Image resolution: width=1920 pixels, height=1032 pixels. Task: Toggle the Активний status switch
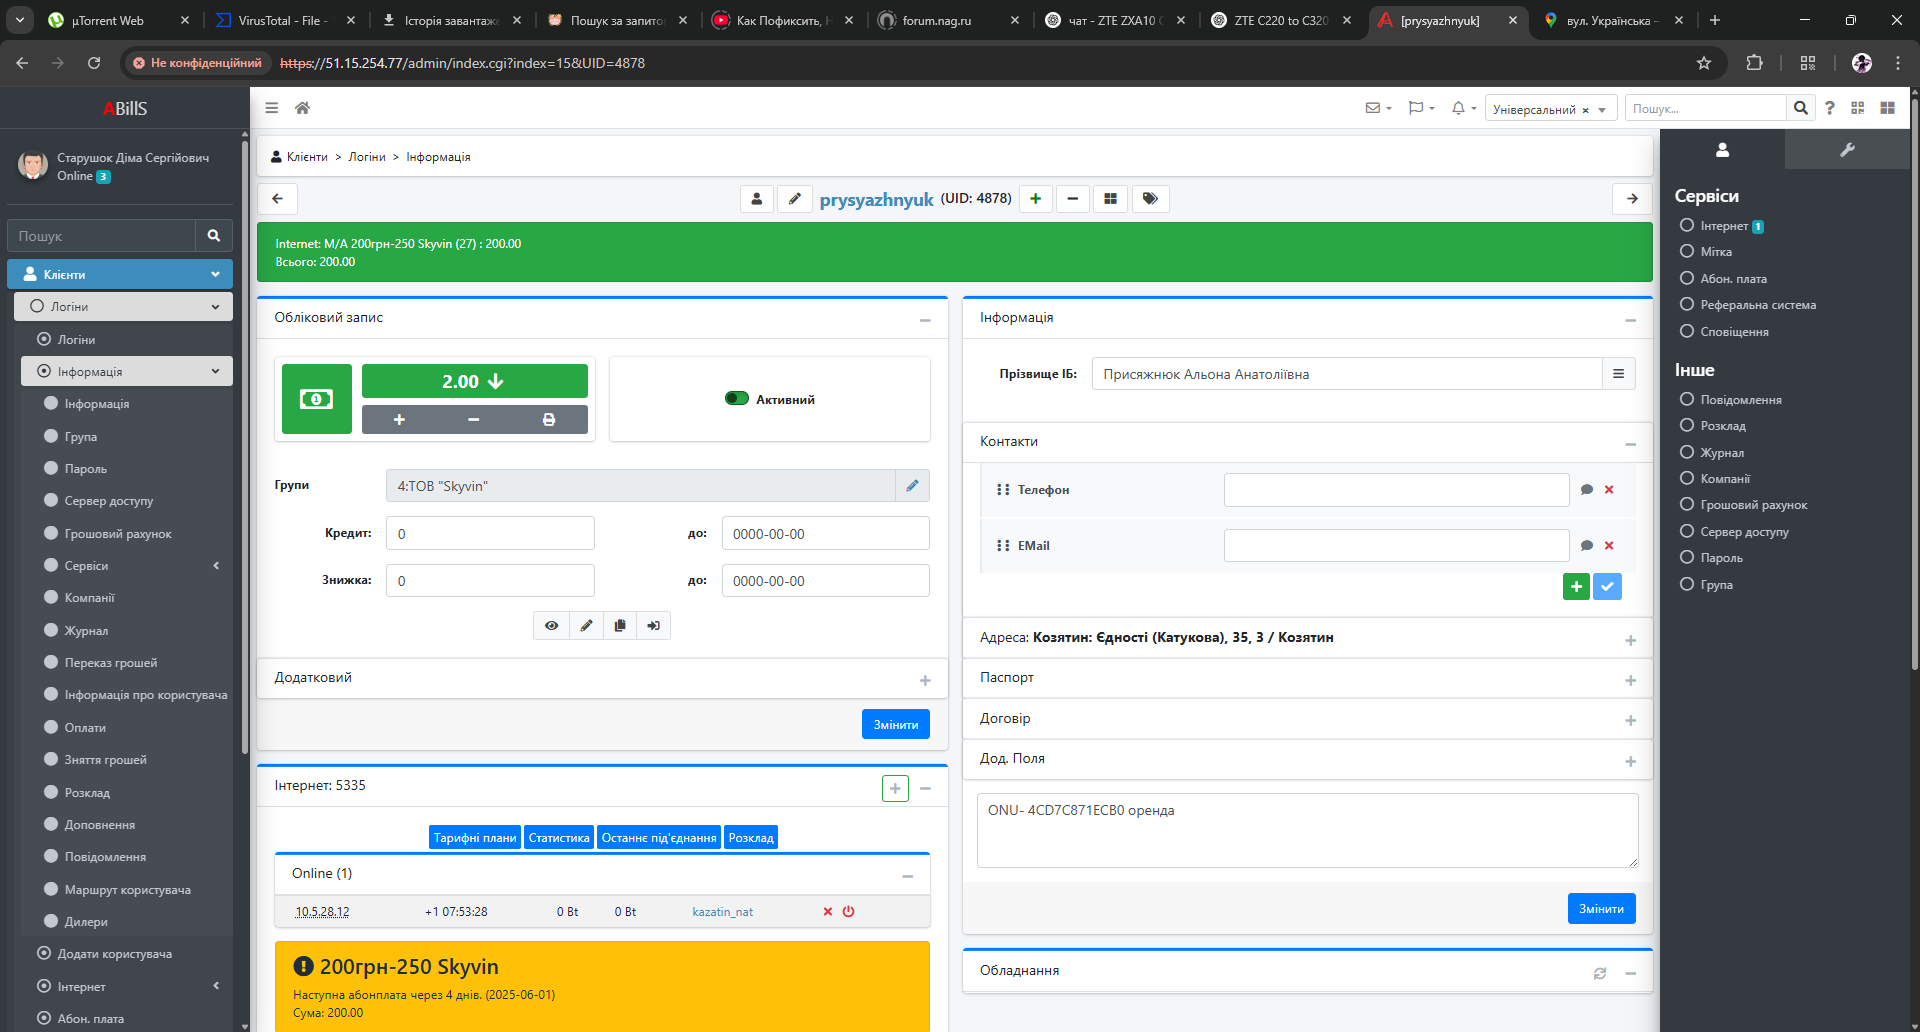[x=737, y=398]
